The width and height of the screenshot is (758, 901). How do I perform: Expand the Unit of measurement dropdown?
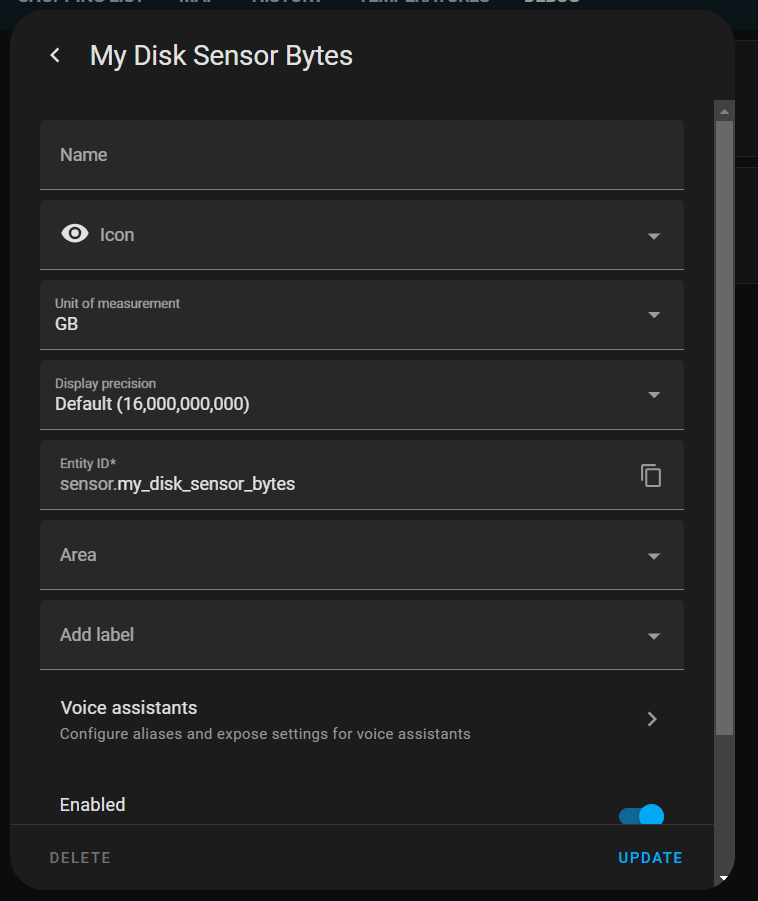point(654,315)
